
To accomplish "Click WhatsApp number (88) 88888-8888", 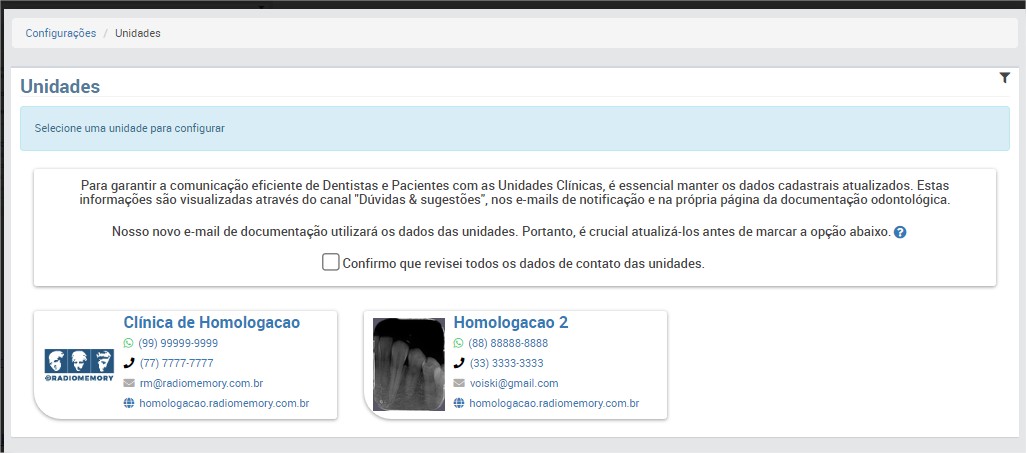I will point(508,343).
